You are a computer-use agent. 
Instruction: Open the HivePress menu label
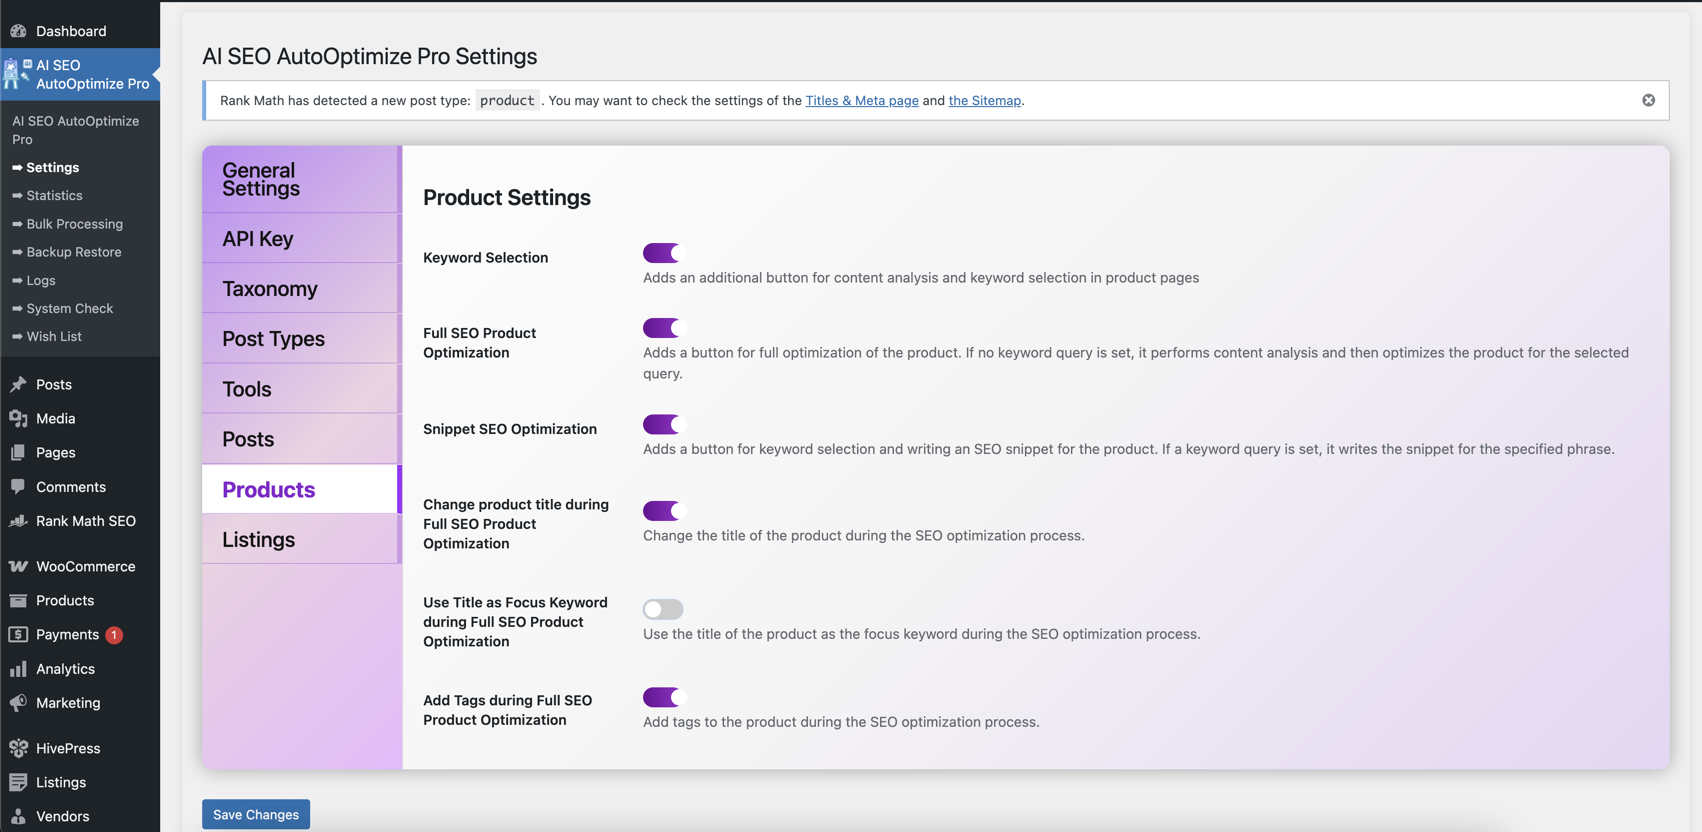point(68,748)
